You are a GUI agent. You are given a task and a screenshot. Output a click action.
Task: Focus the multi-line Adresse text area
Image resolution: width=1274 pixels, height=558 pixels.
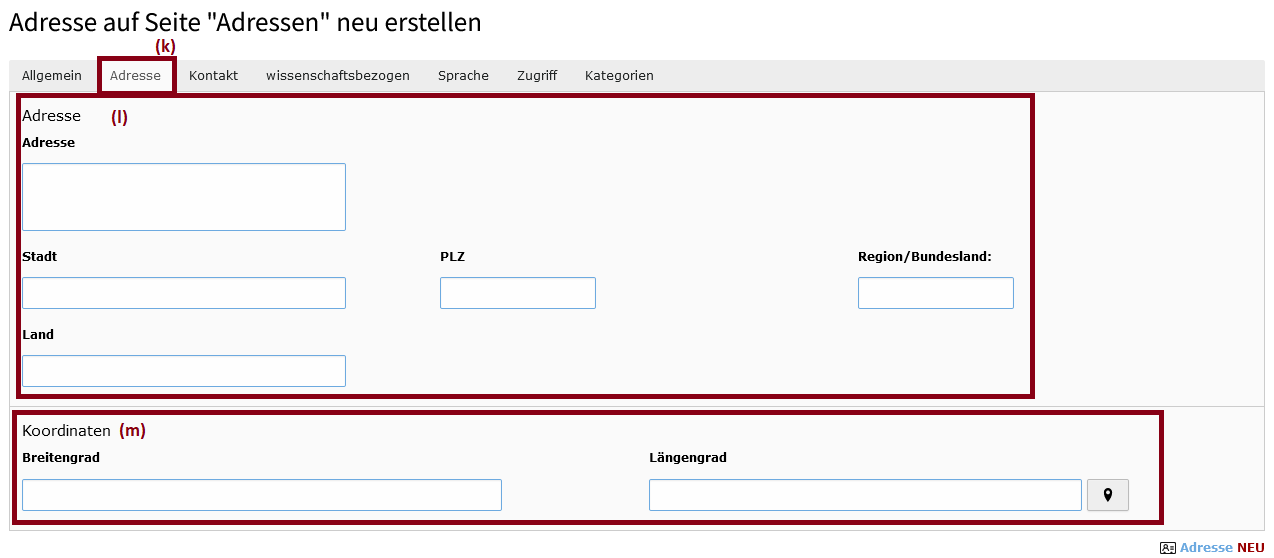[184, 197]
